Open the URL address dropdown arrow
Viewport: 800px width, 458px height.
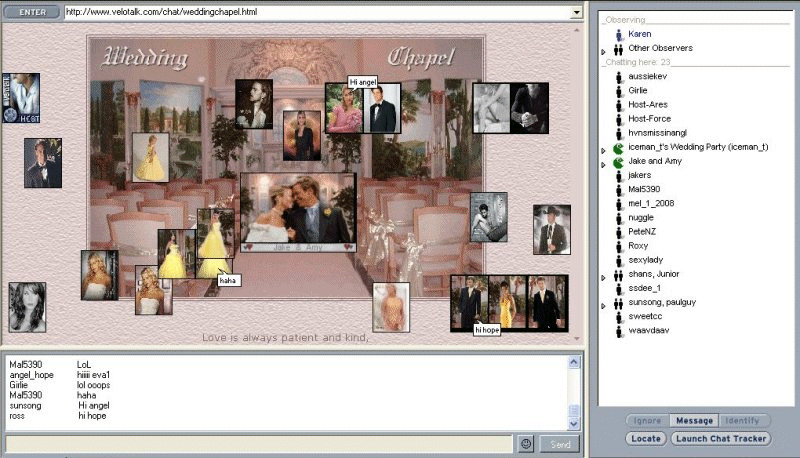coord(575,12)
